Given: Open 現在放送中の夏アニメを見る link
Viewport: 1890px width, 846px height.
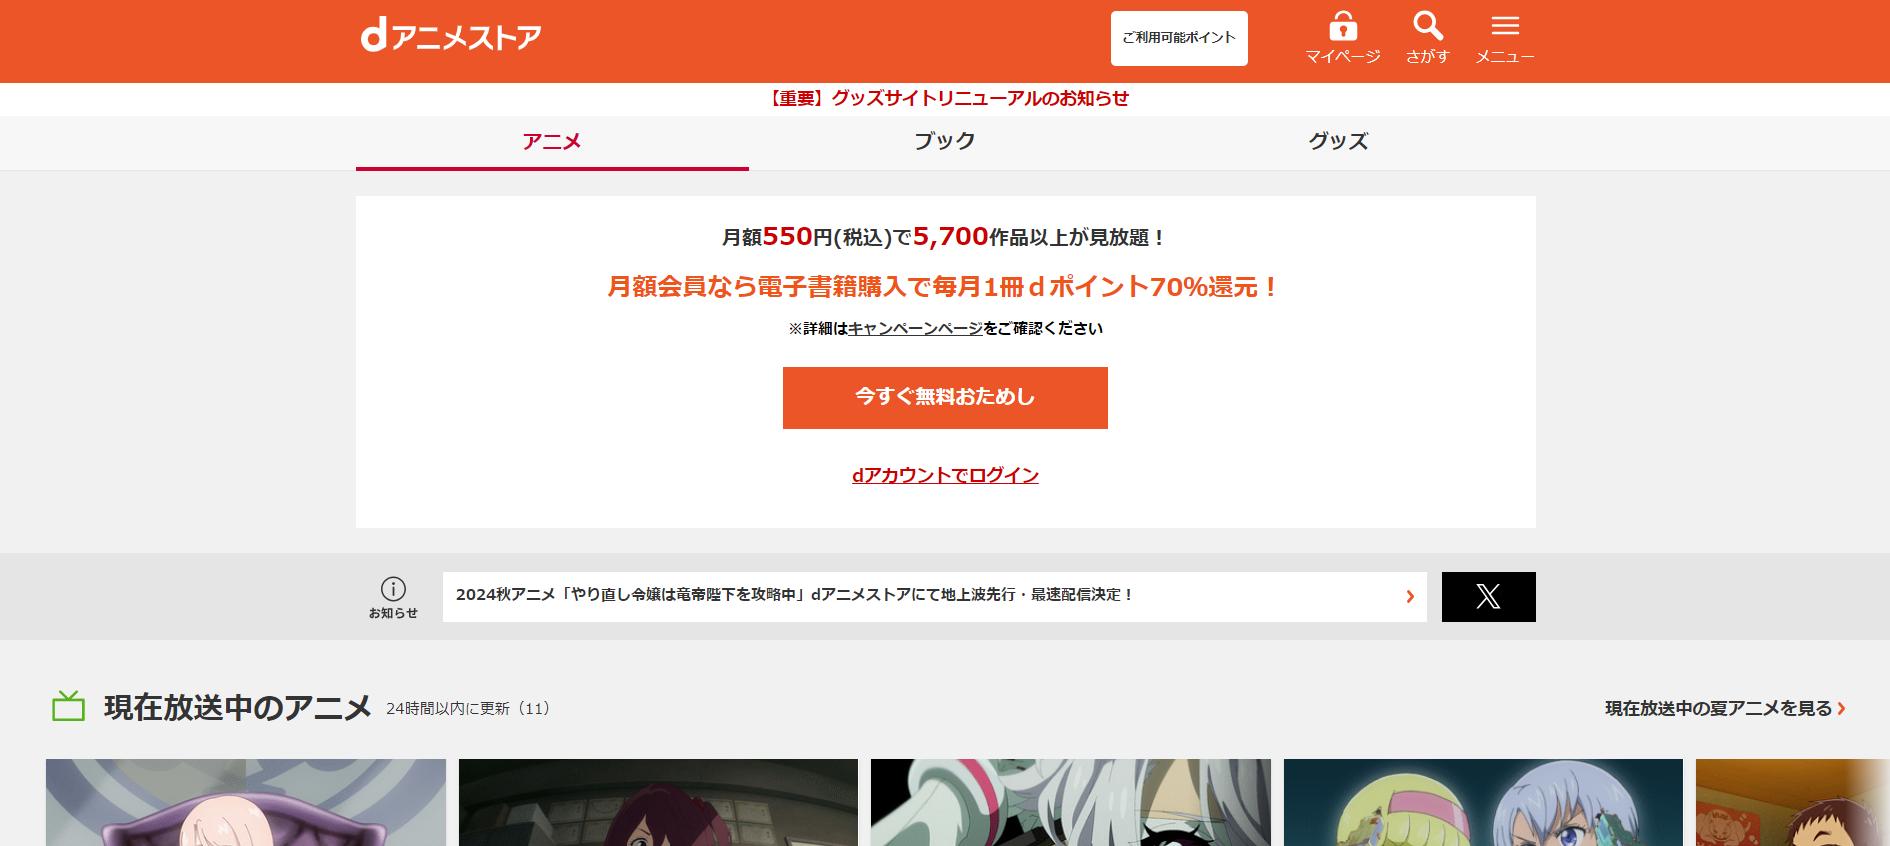Looking at the screenshot, I should point(1725,708).
